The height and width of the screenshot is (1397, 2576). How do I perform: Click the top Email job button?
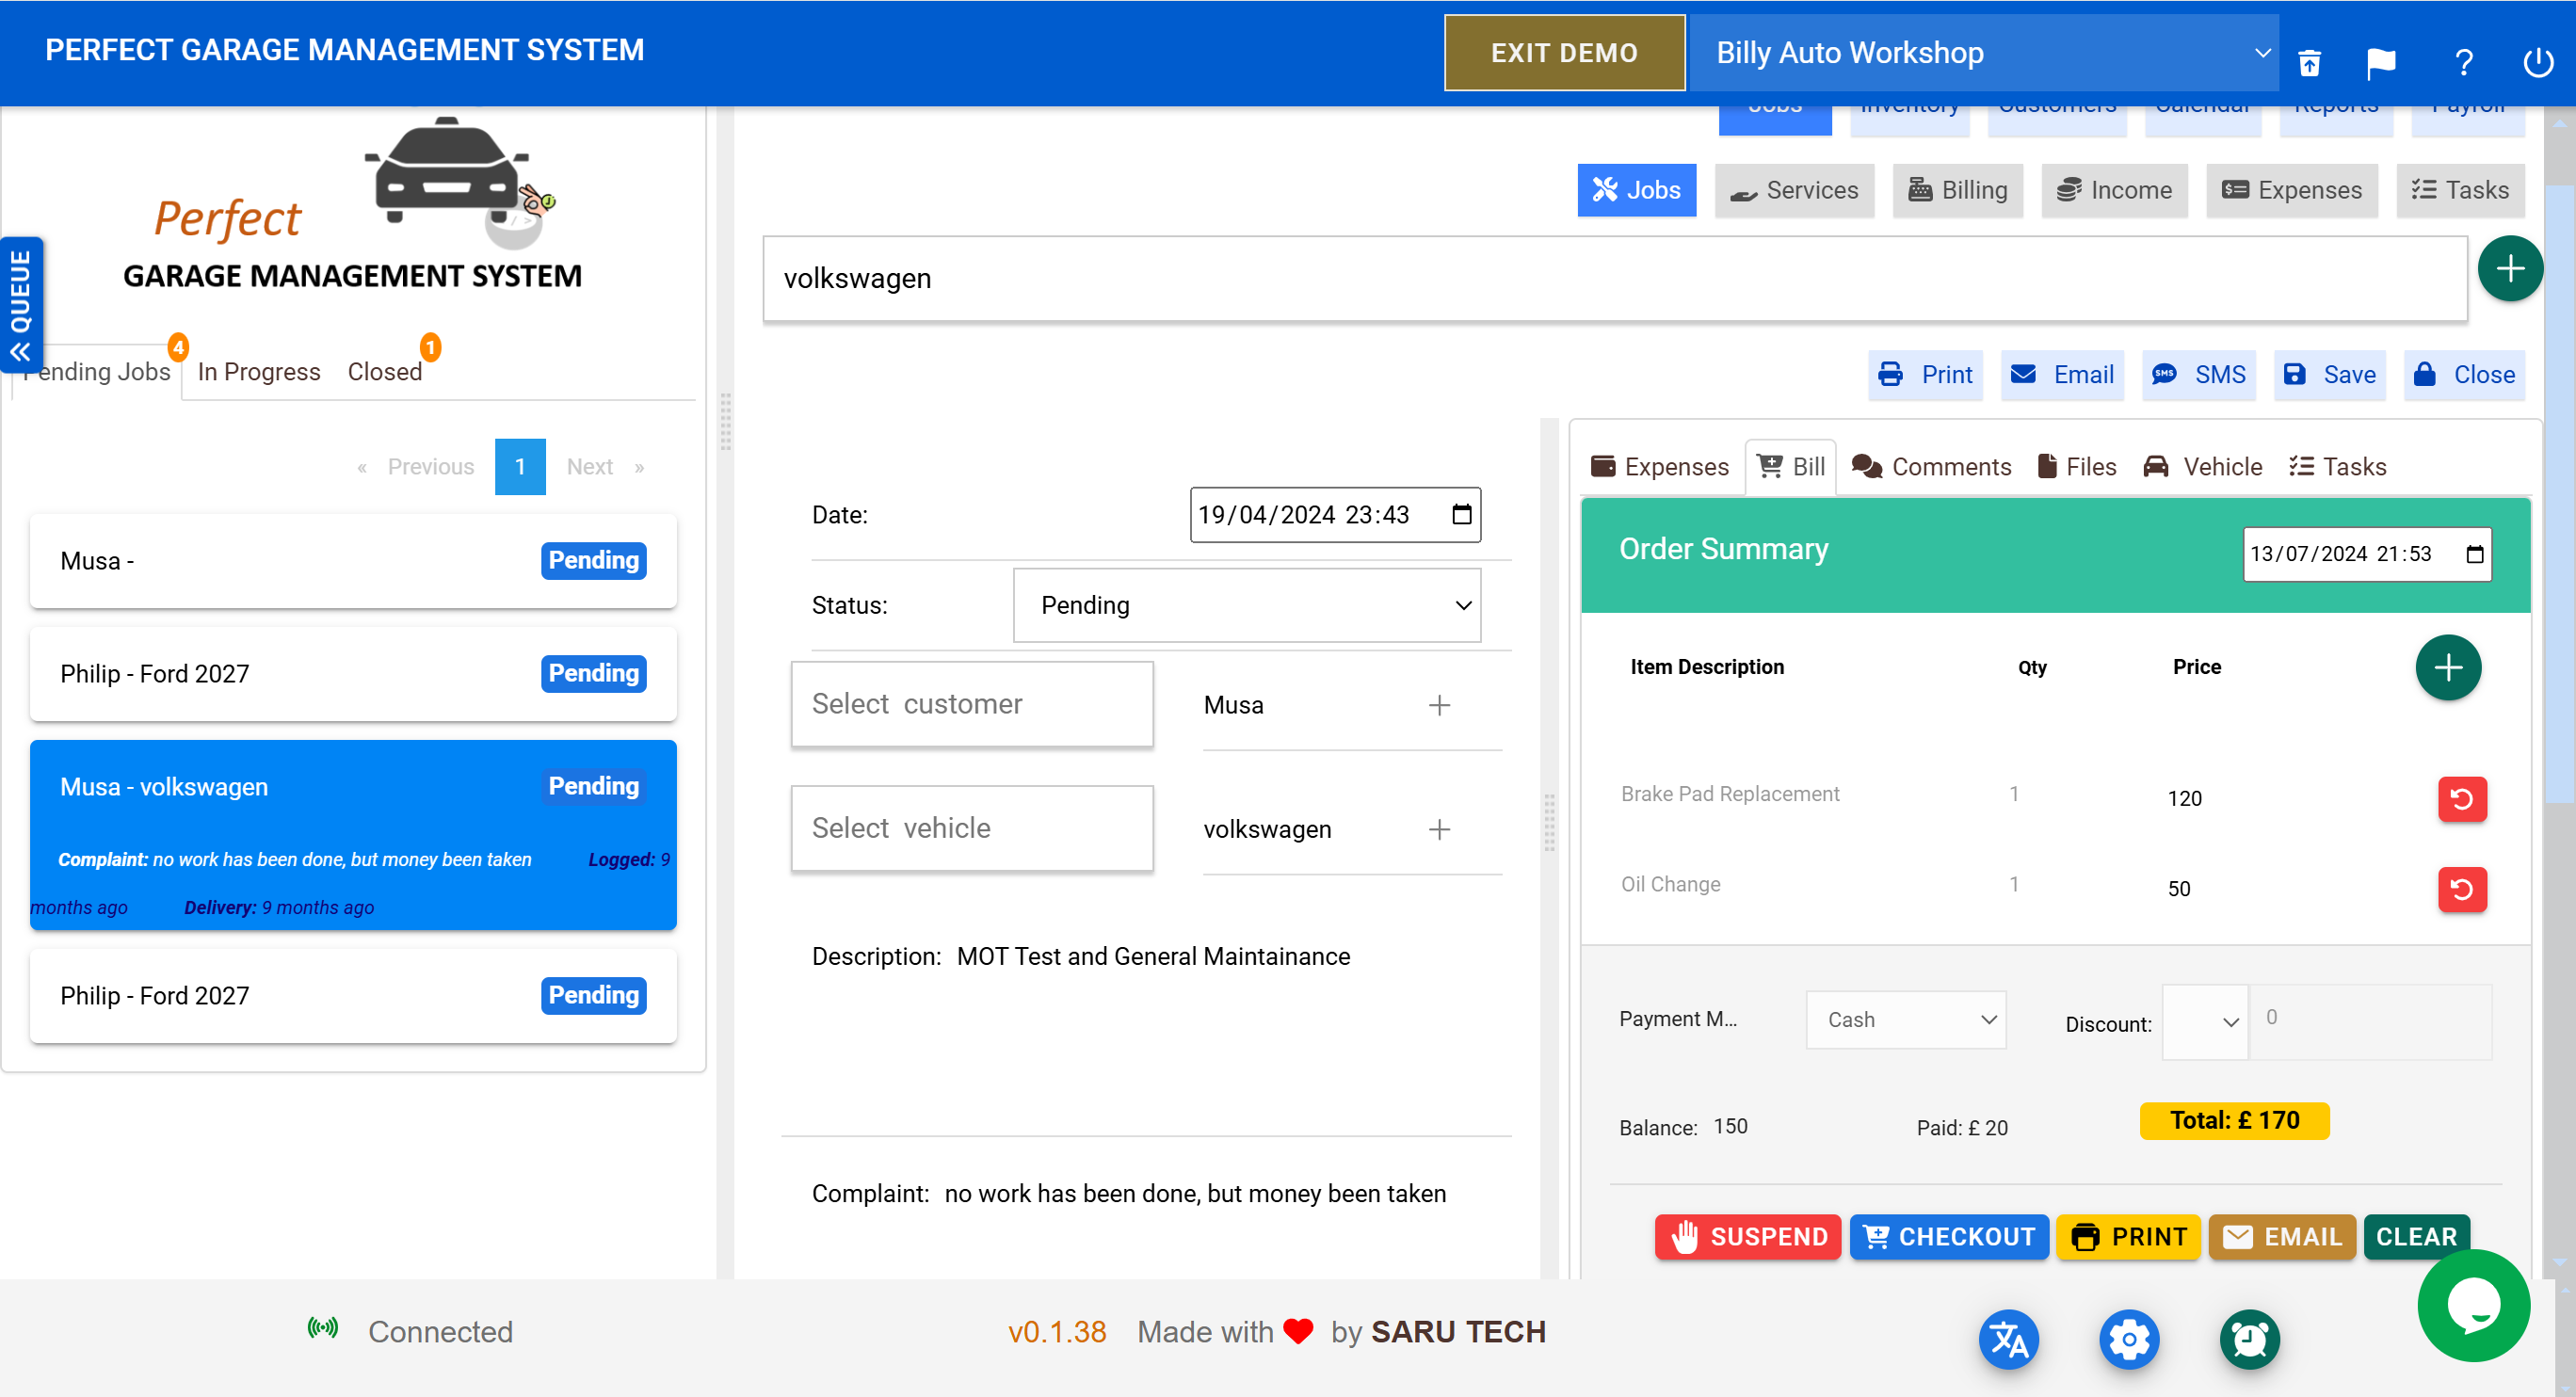[2062, 375]
